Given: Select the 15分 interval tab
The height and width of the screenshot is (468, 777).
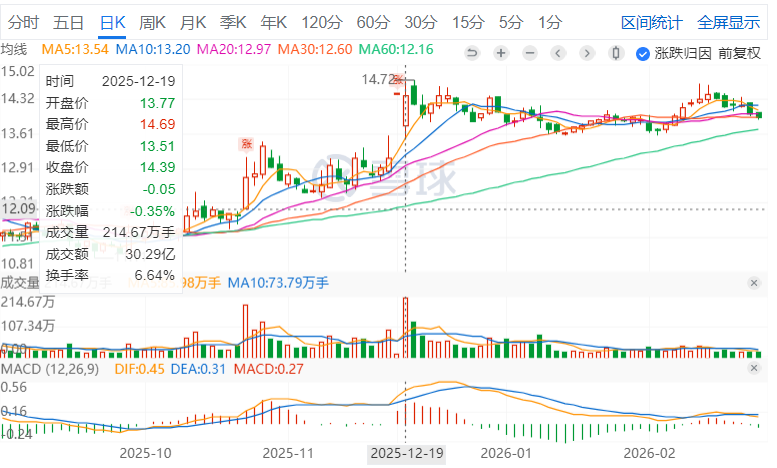Looking at the screenshot, I should click(468, 22).
